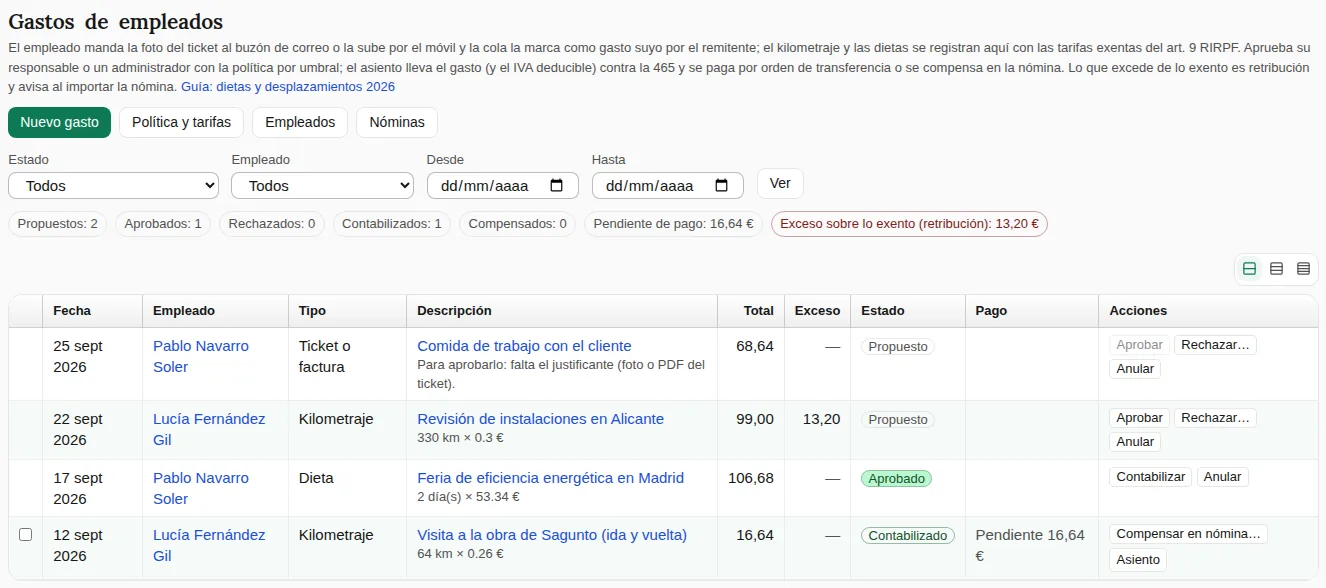The width and height of the screenshot is (1326, 588).
Task: Reject the Comida de trabajo con el cliente expense
Action: tap(1215, 345)
